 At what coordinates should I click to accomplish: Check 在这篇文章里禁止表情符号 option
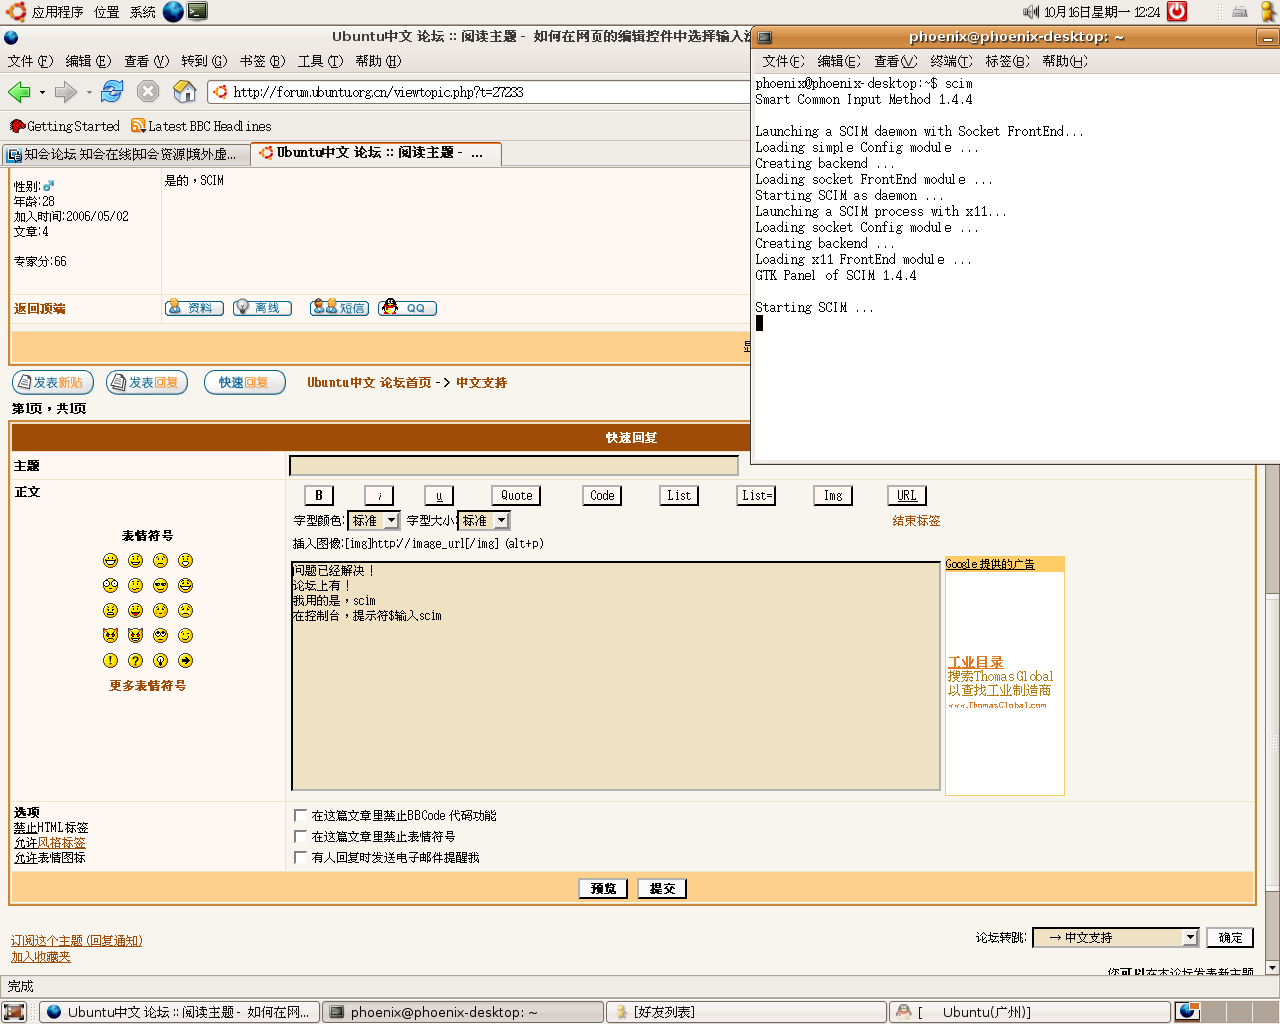300,836
